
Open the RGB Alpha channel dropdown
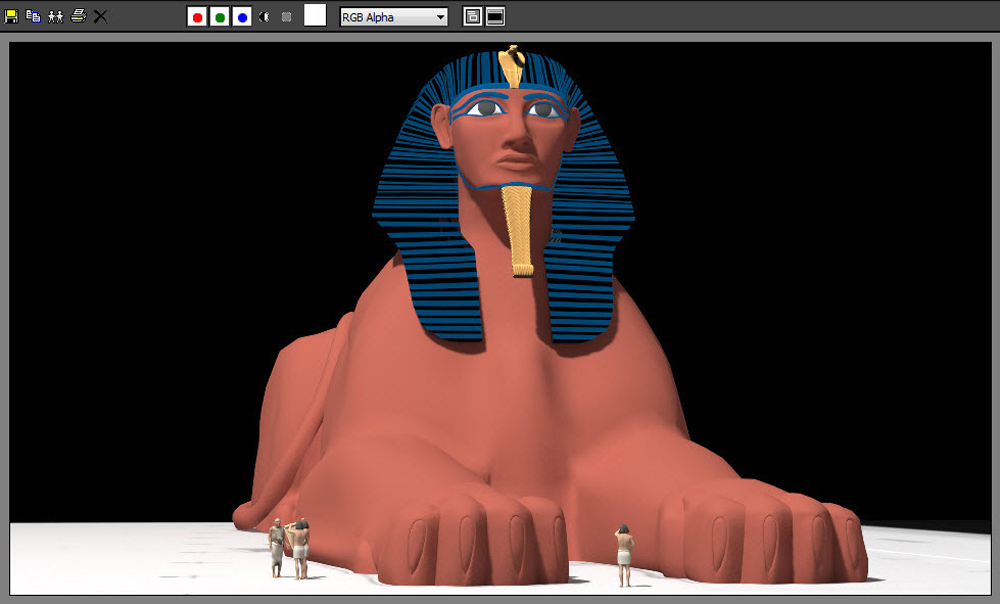(393, 17)
